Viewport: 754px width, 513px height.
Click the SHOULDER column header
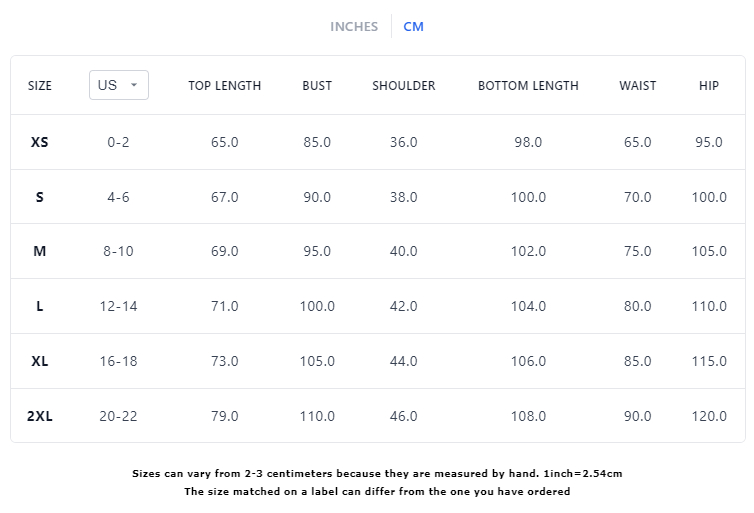point(404,86)
